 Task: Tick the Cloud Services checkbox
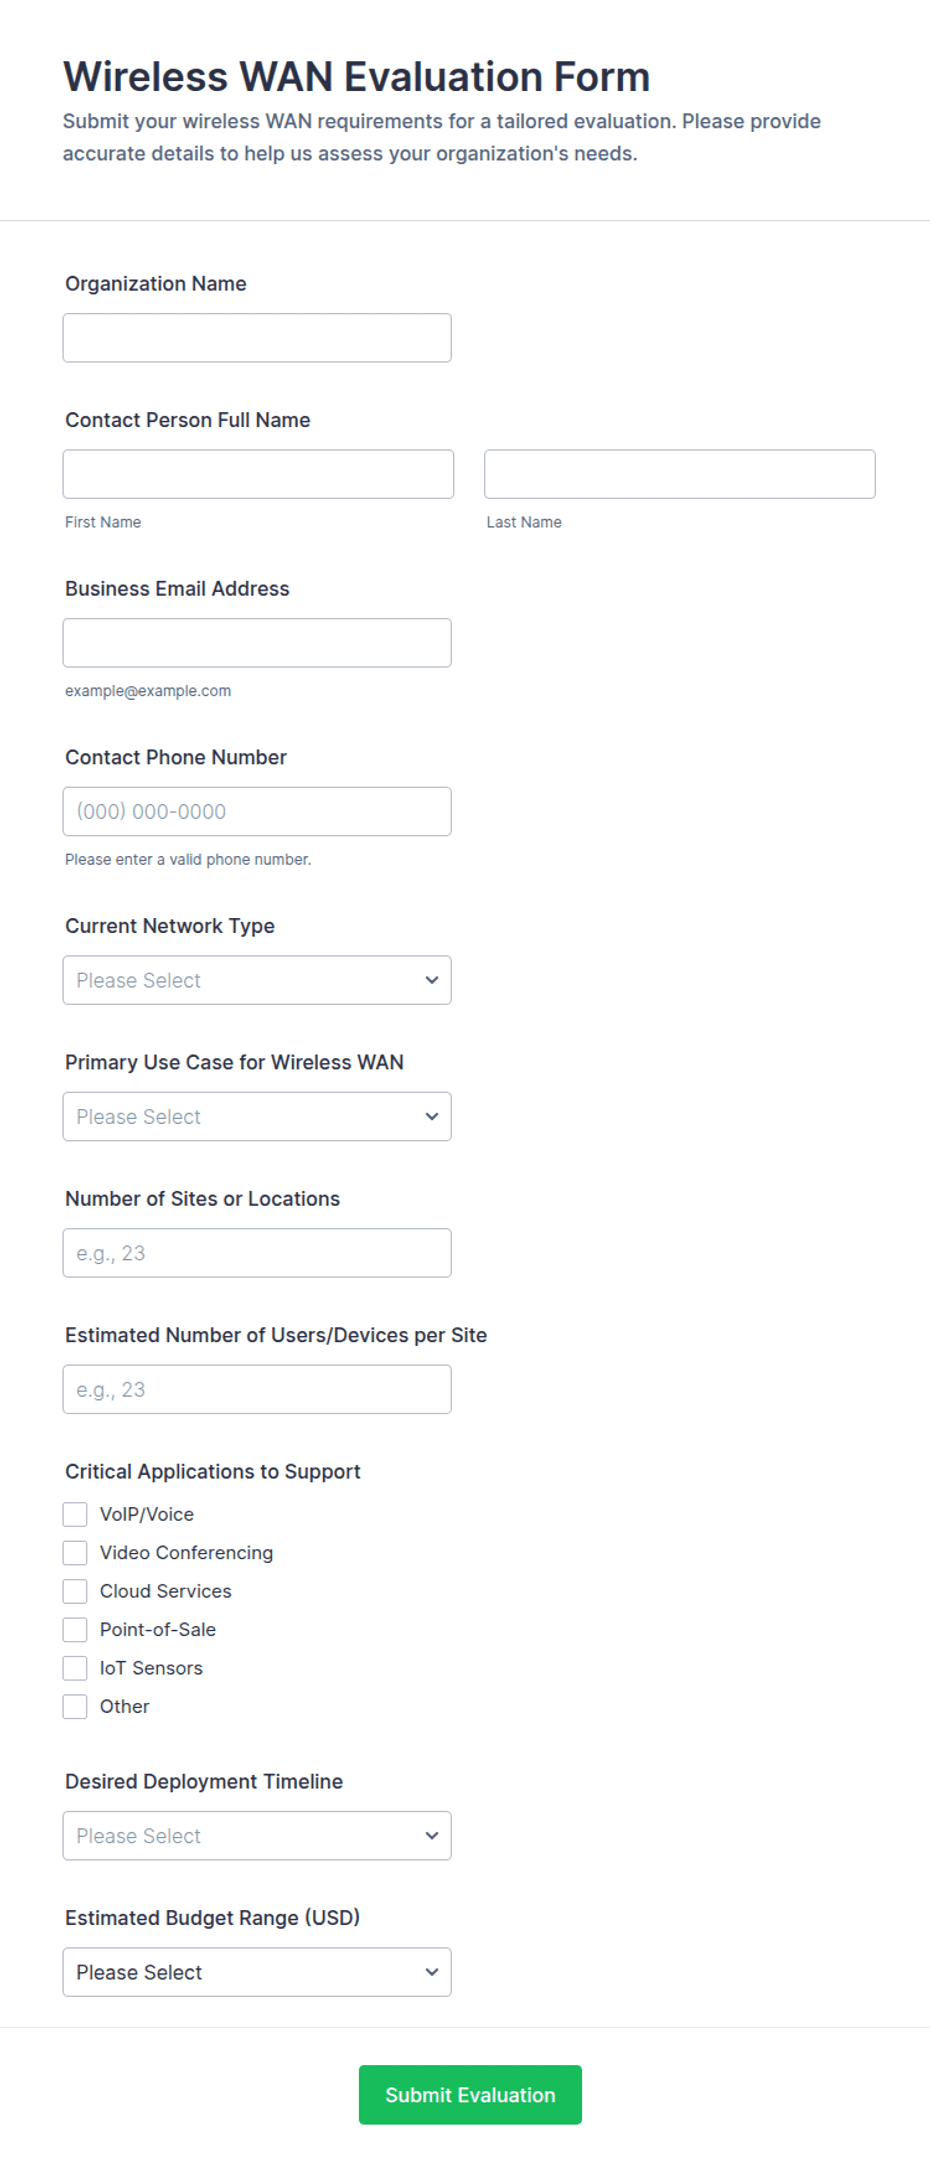coord(75,1591)
